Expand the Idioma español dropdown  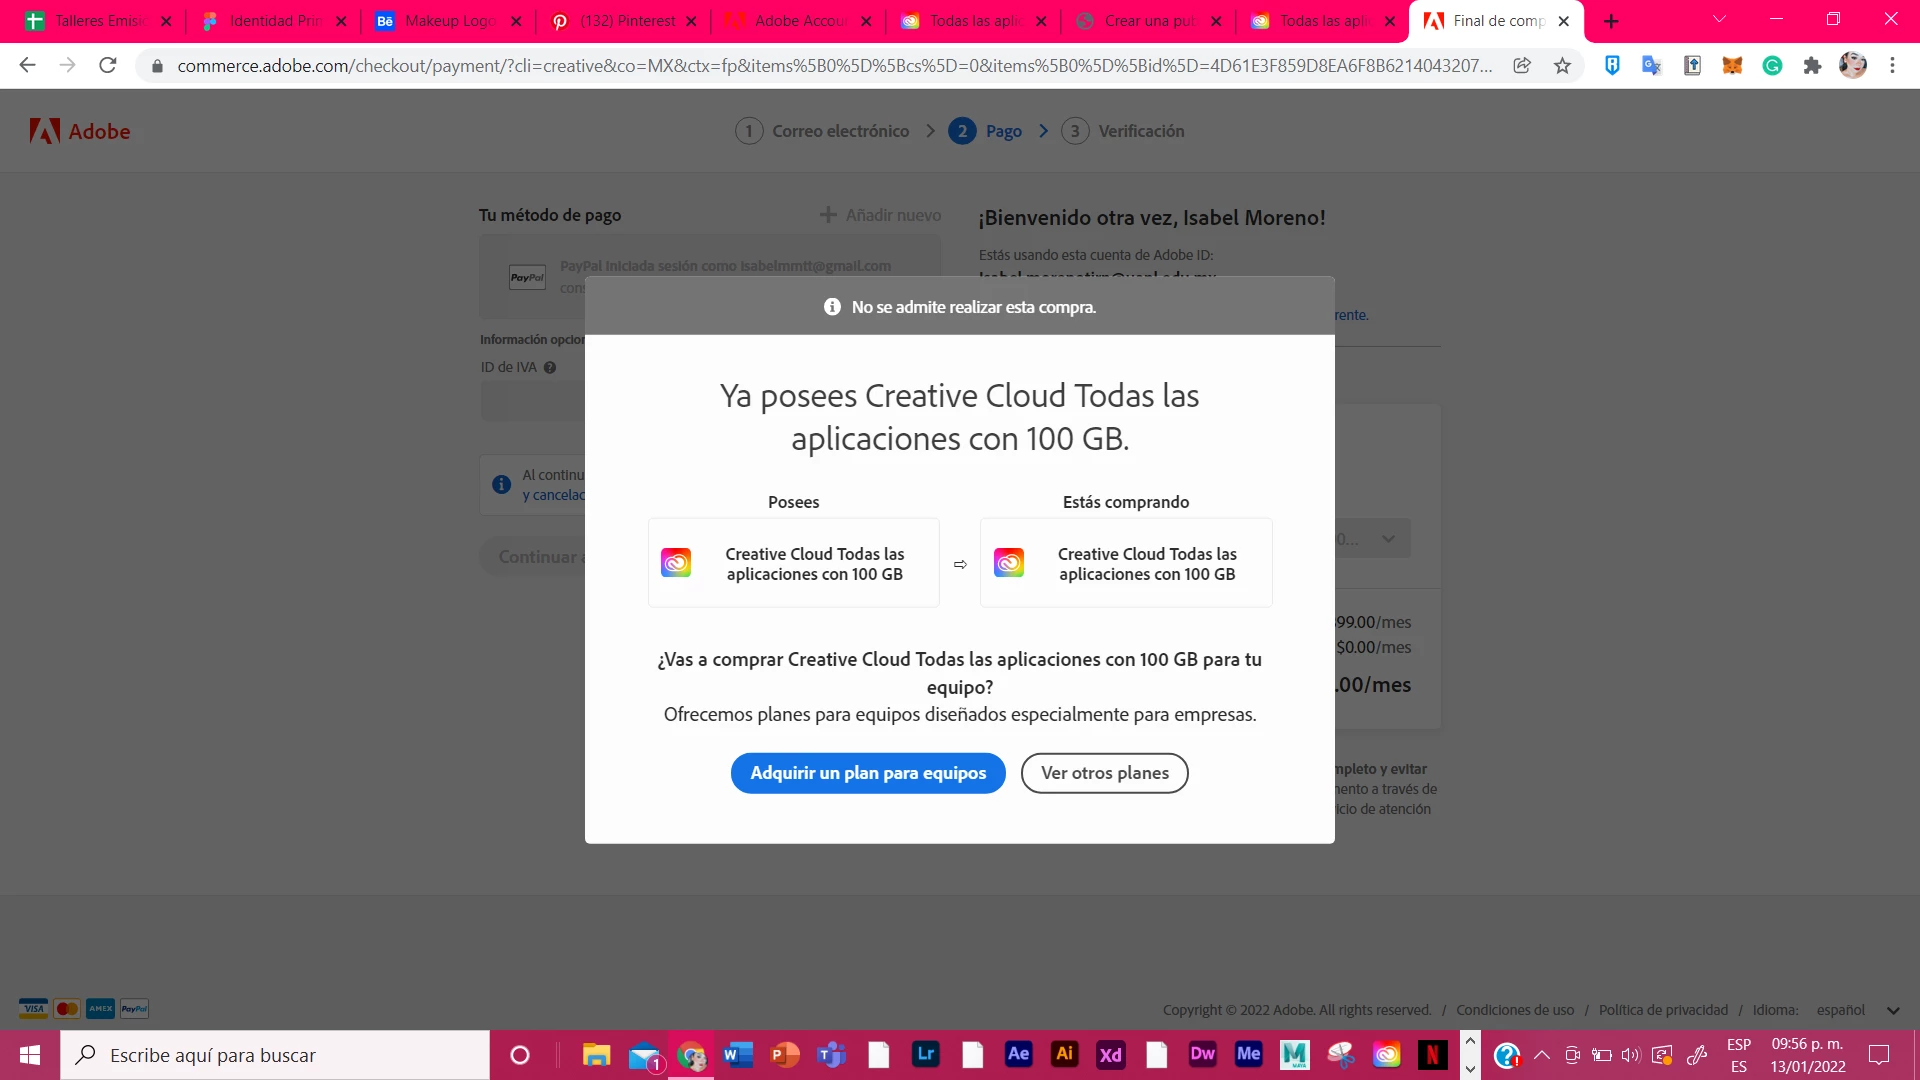(x=1858, y=1010)
